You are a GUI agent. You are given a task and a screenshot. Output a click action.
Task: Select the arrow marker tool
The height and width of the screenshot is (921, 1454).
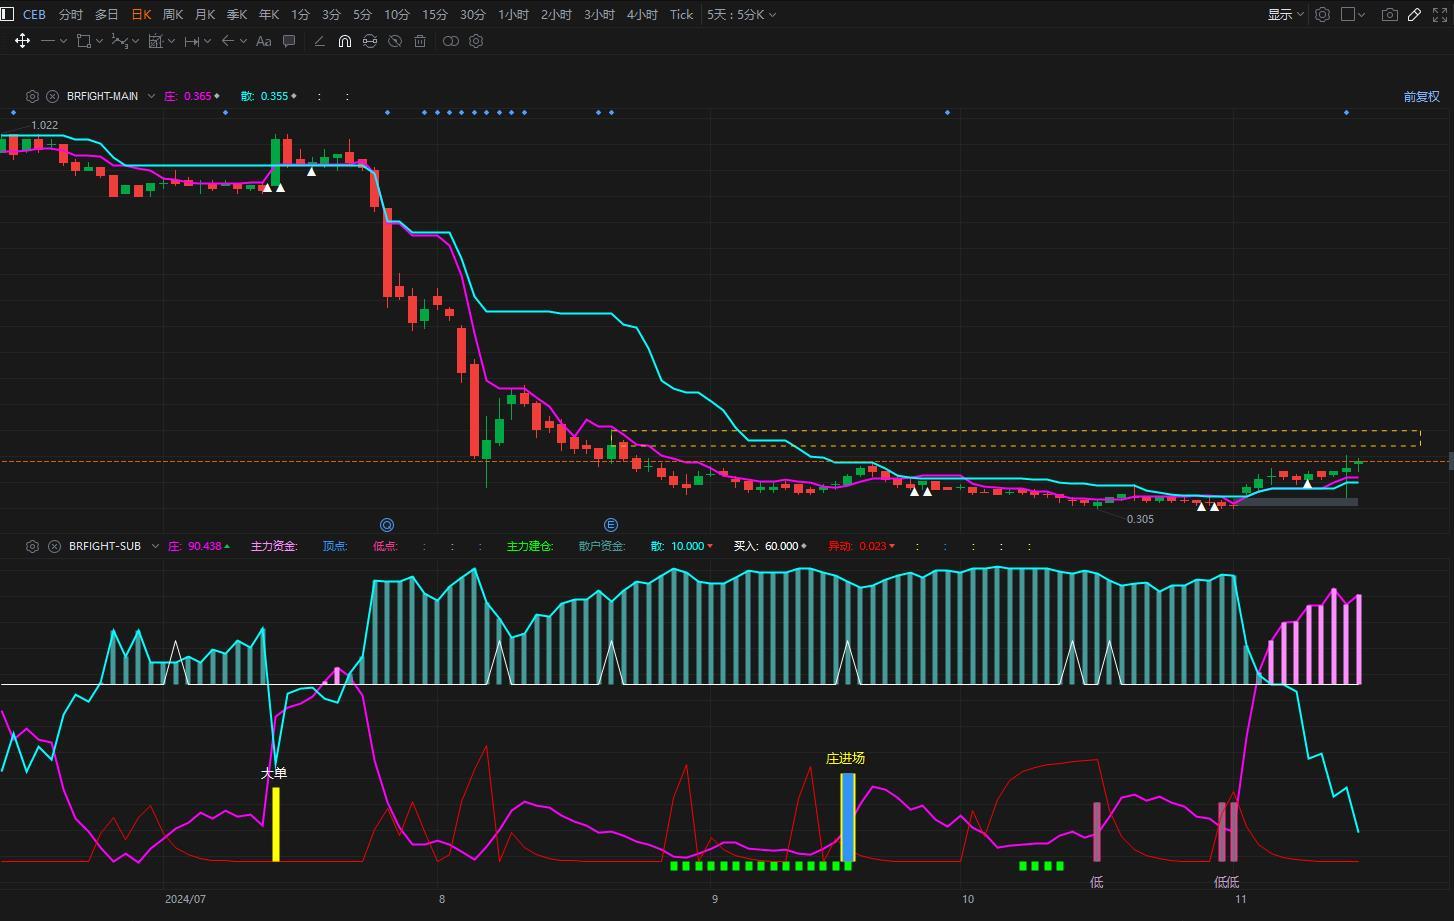pos(227,41)
